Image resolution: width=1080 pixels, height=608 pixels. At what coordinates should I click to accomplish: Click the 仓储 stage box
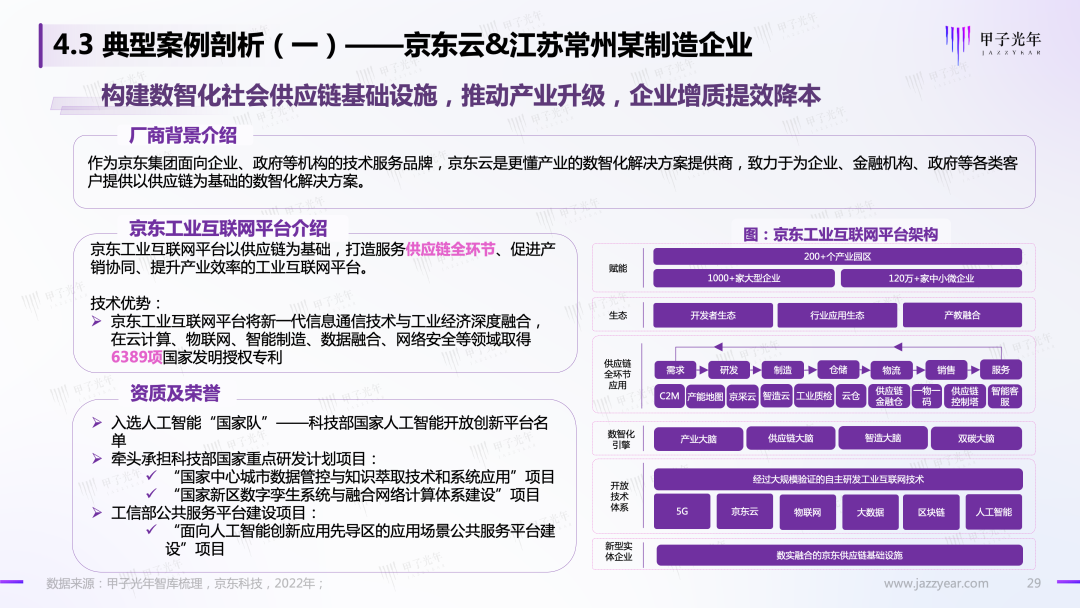pos(838,370)
